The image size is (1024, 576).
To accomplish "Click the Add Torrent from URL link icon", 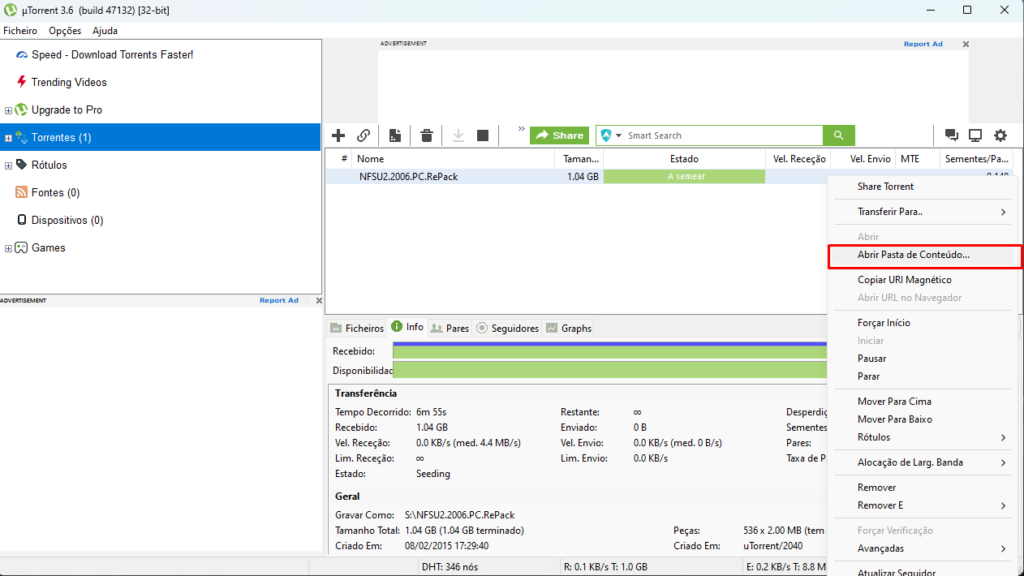I will click(363, 135).
